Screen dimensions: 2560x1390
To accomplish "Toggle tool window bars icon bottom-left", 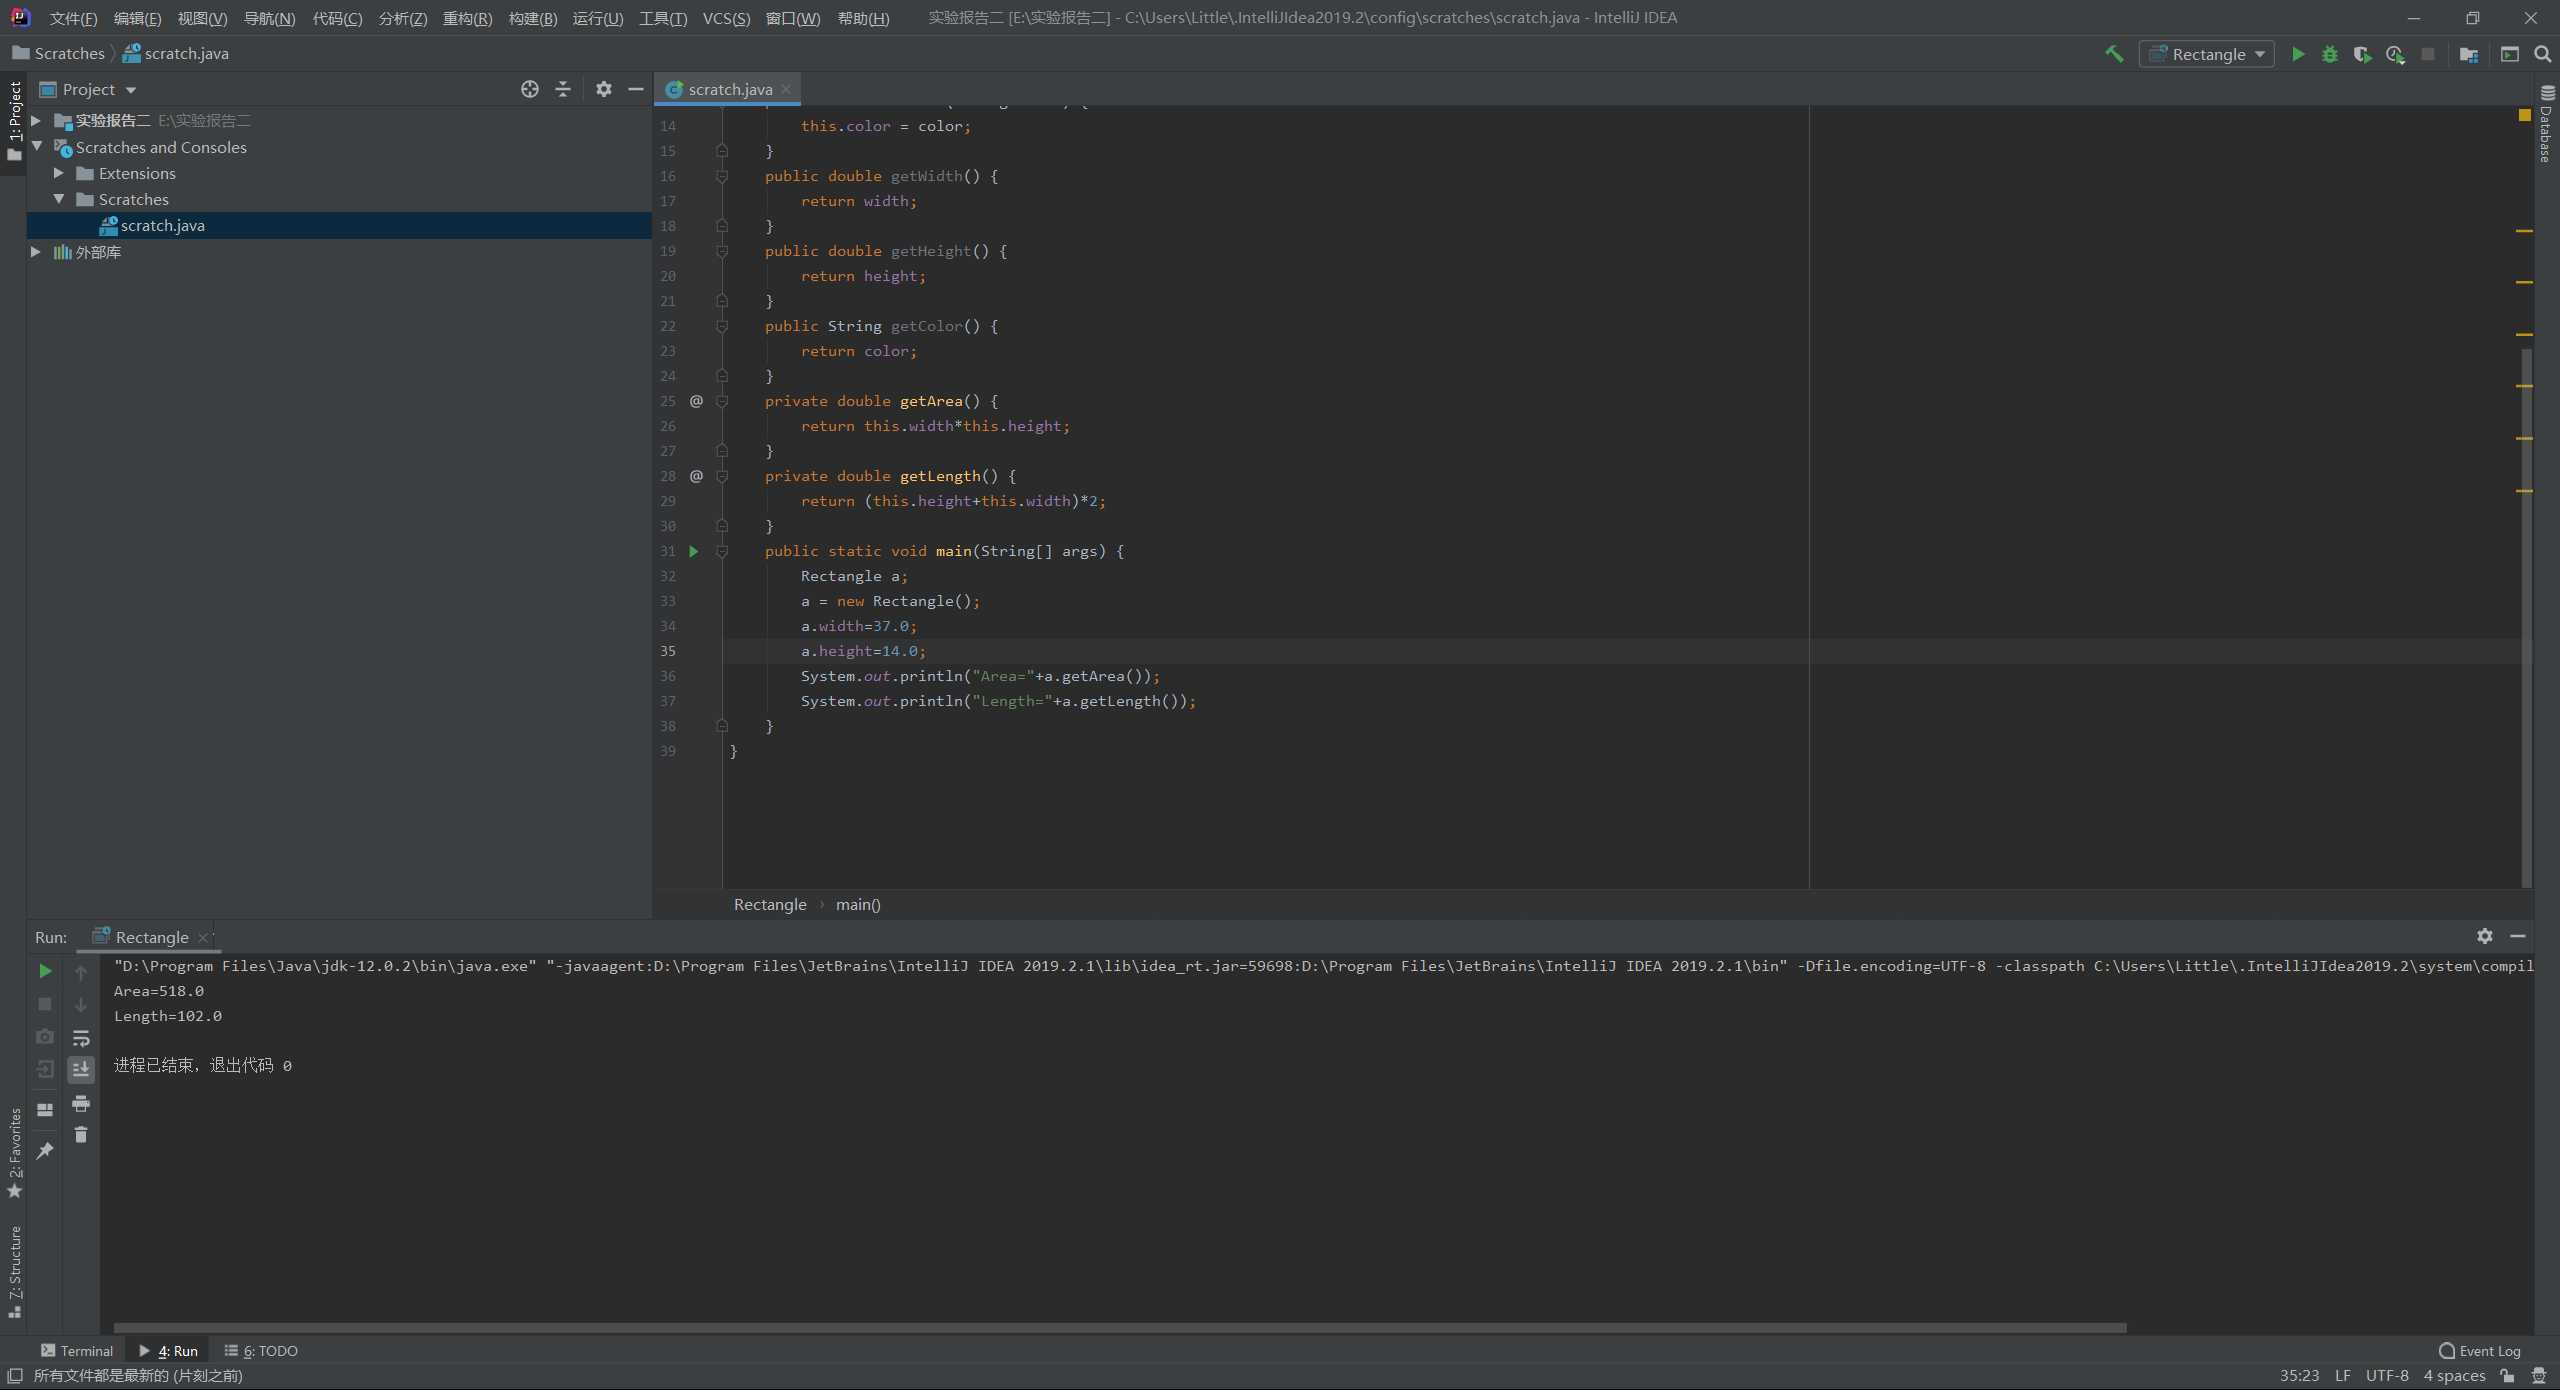I will 14,1376.
